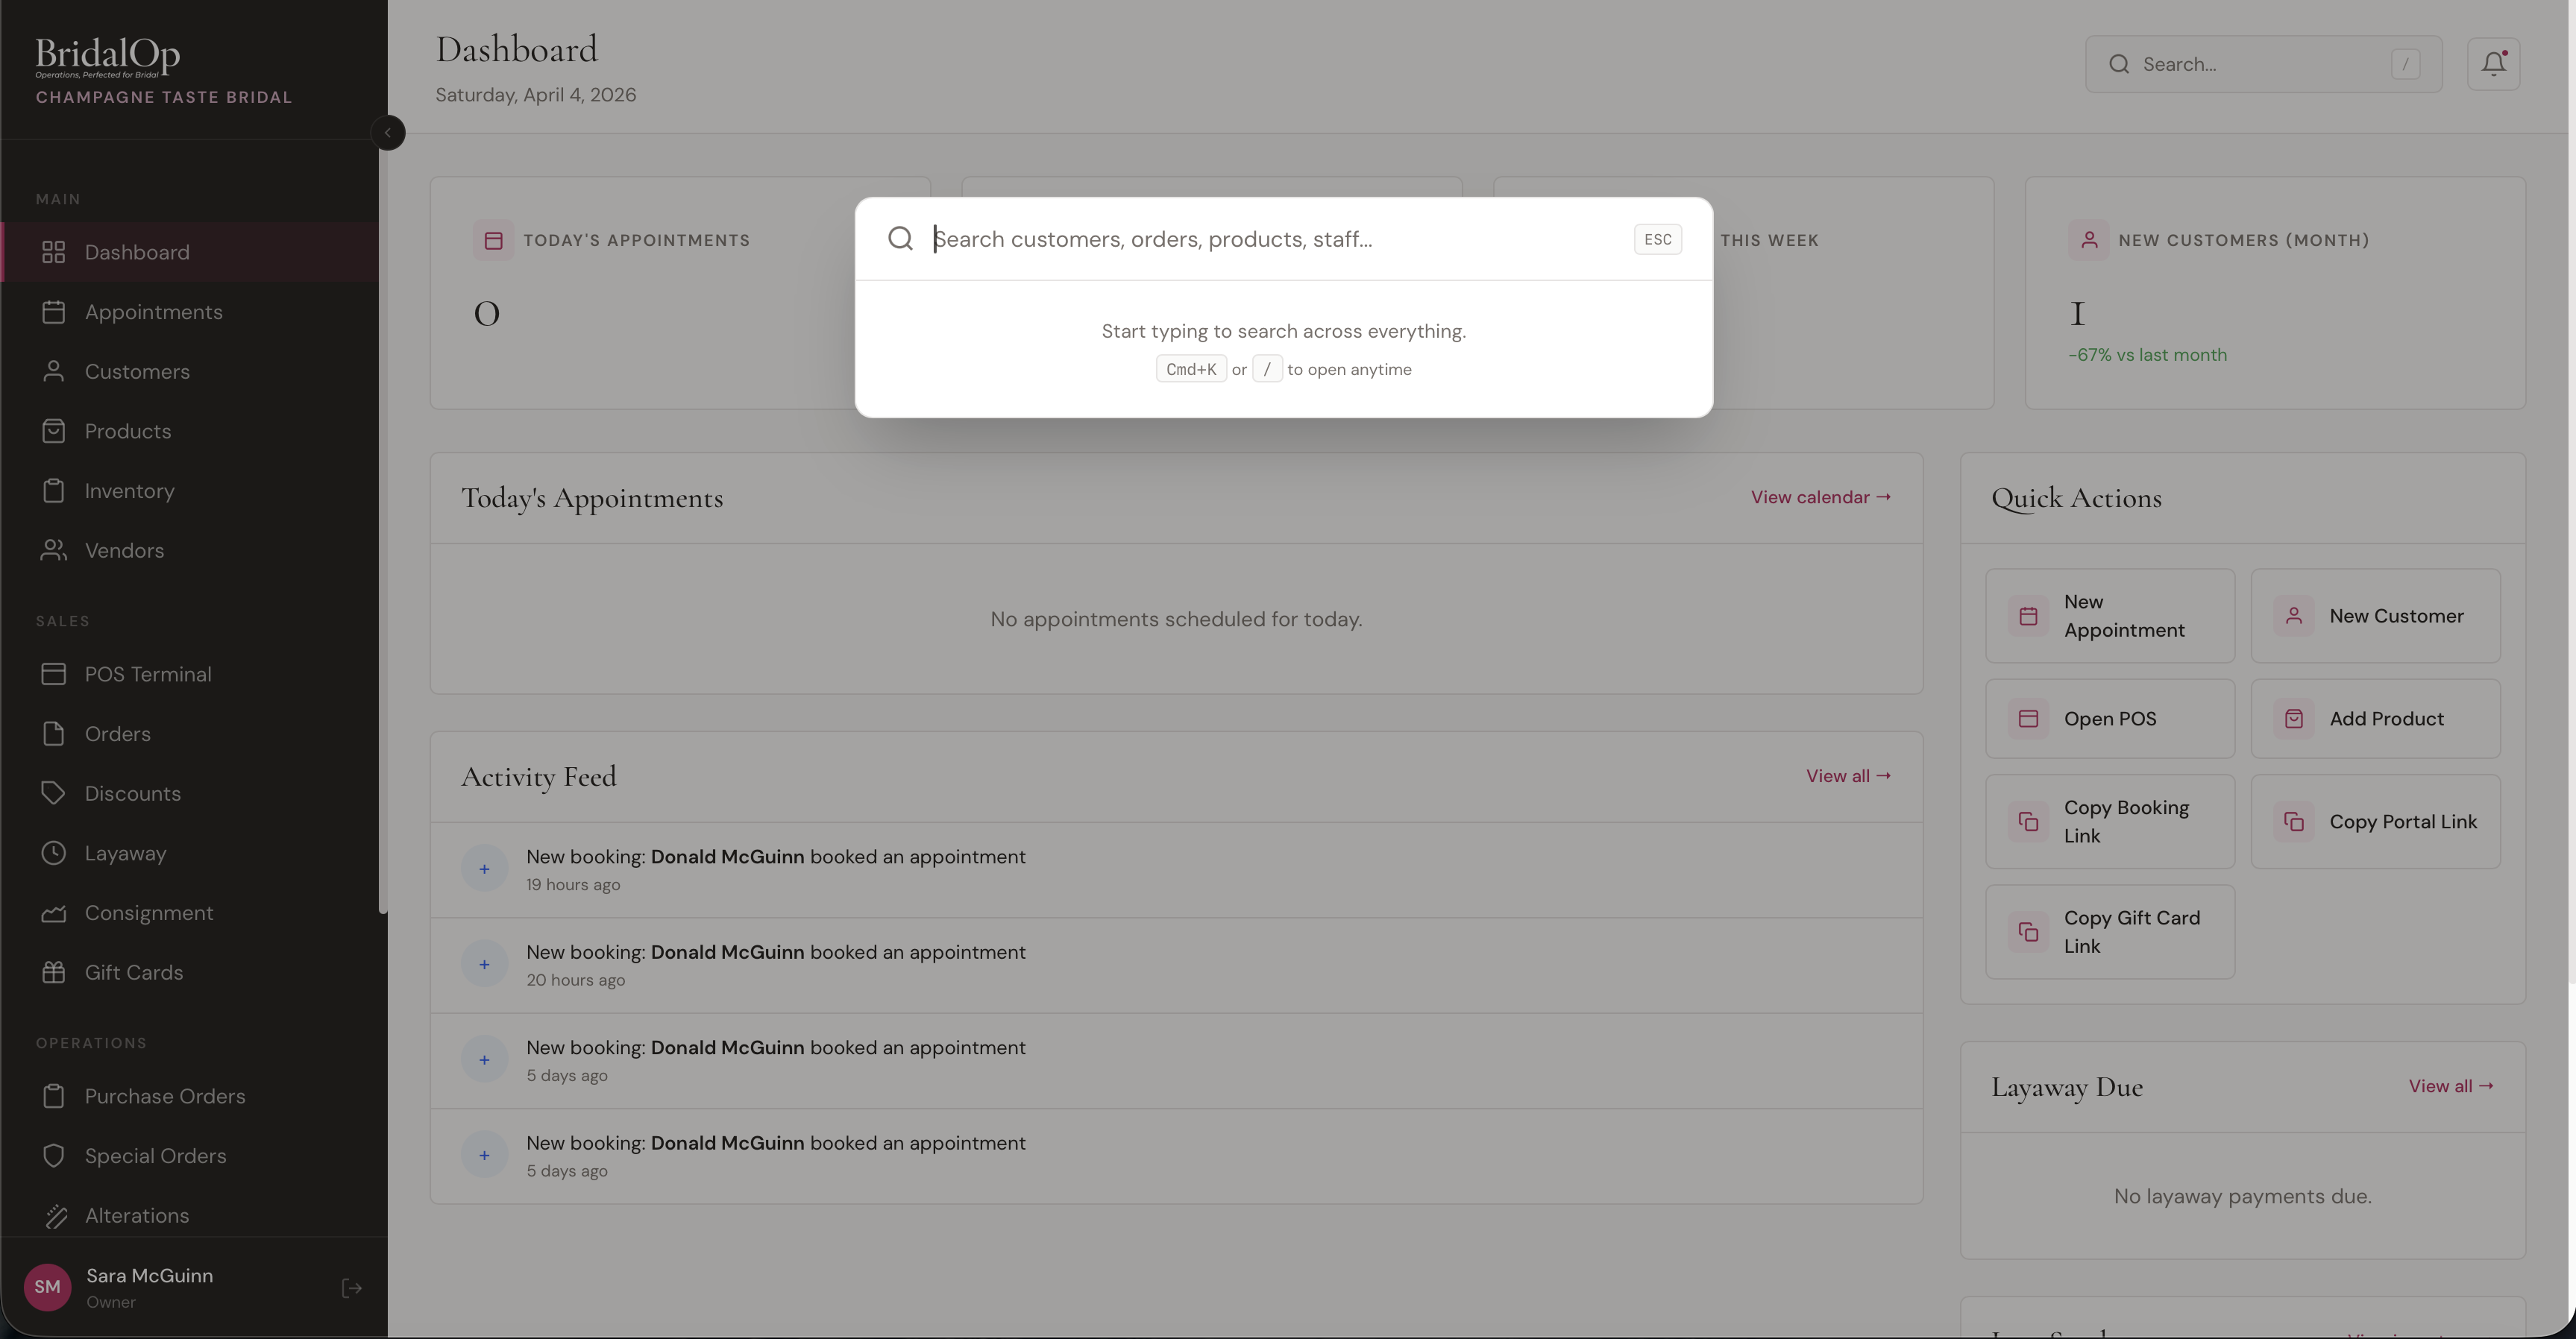The width and height of the screenshot is (2576, 1339).
Task: Collapse the sidebar with the chevron button
Action: pos(389,132)
